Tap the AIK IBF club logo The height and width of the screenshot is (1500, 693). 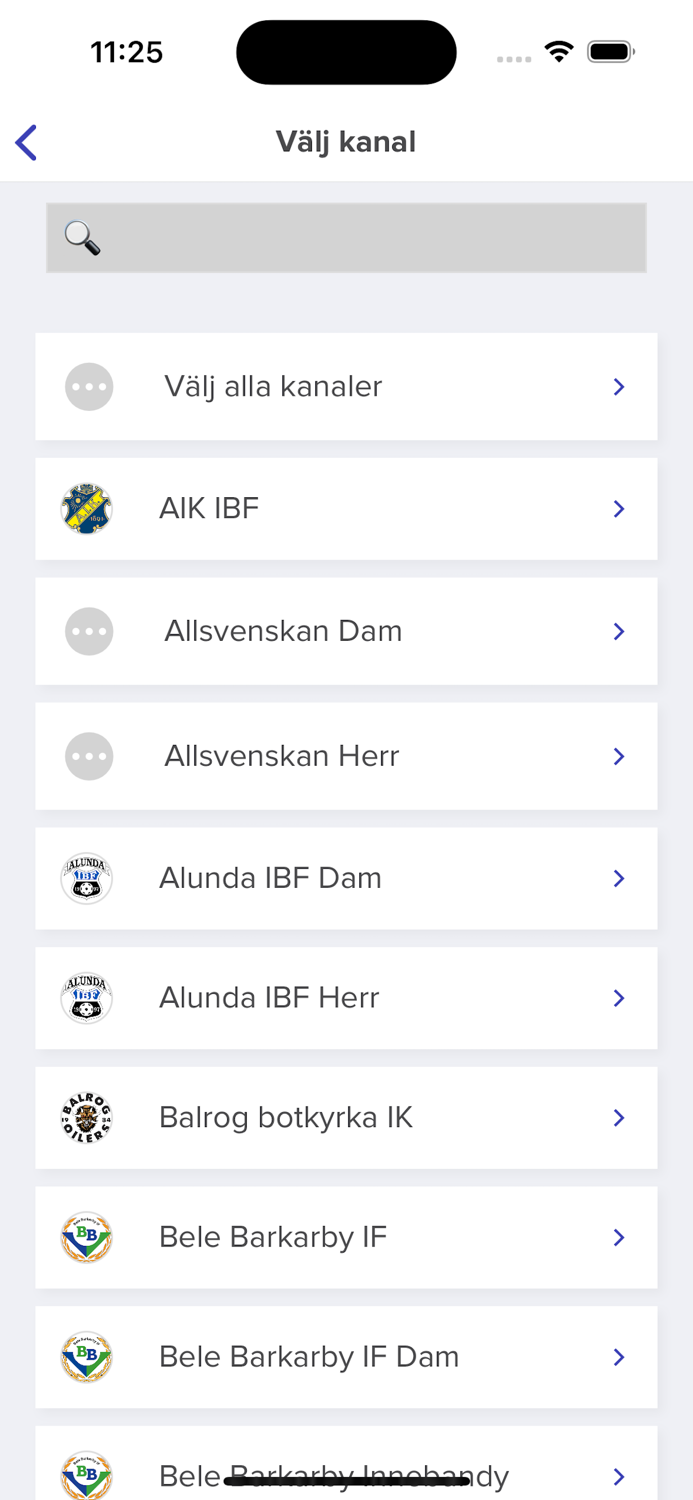pyautogui.click(x=86, y=509)
